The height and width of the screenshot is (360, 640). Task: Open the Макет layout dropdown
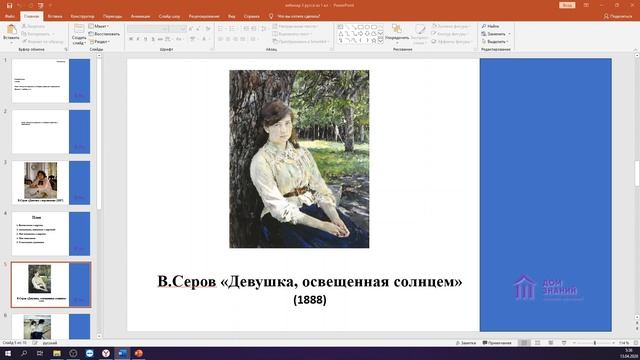pyautogui.click(x=99, y=26)
